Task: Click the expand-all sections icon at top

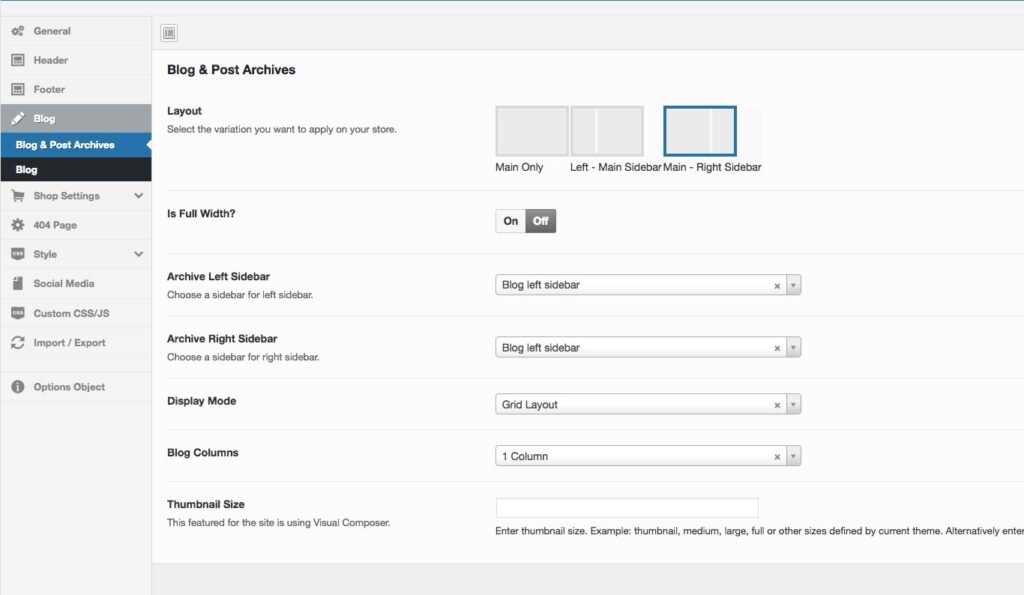Action: [169, 33]
